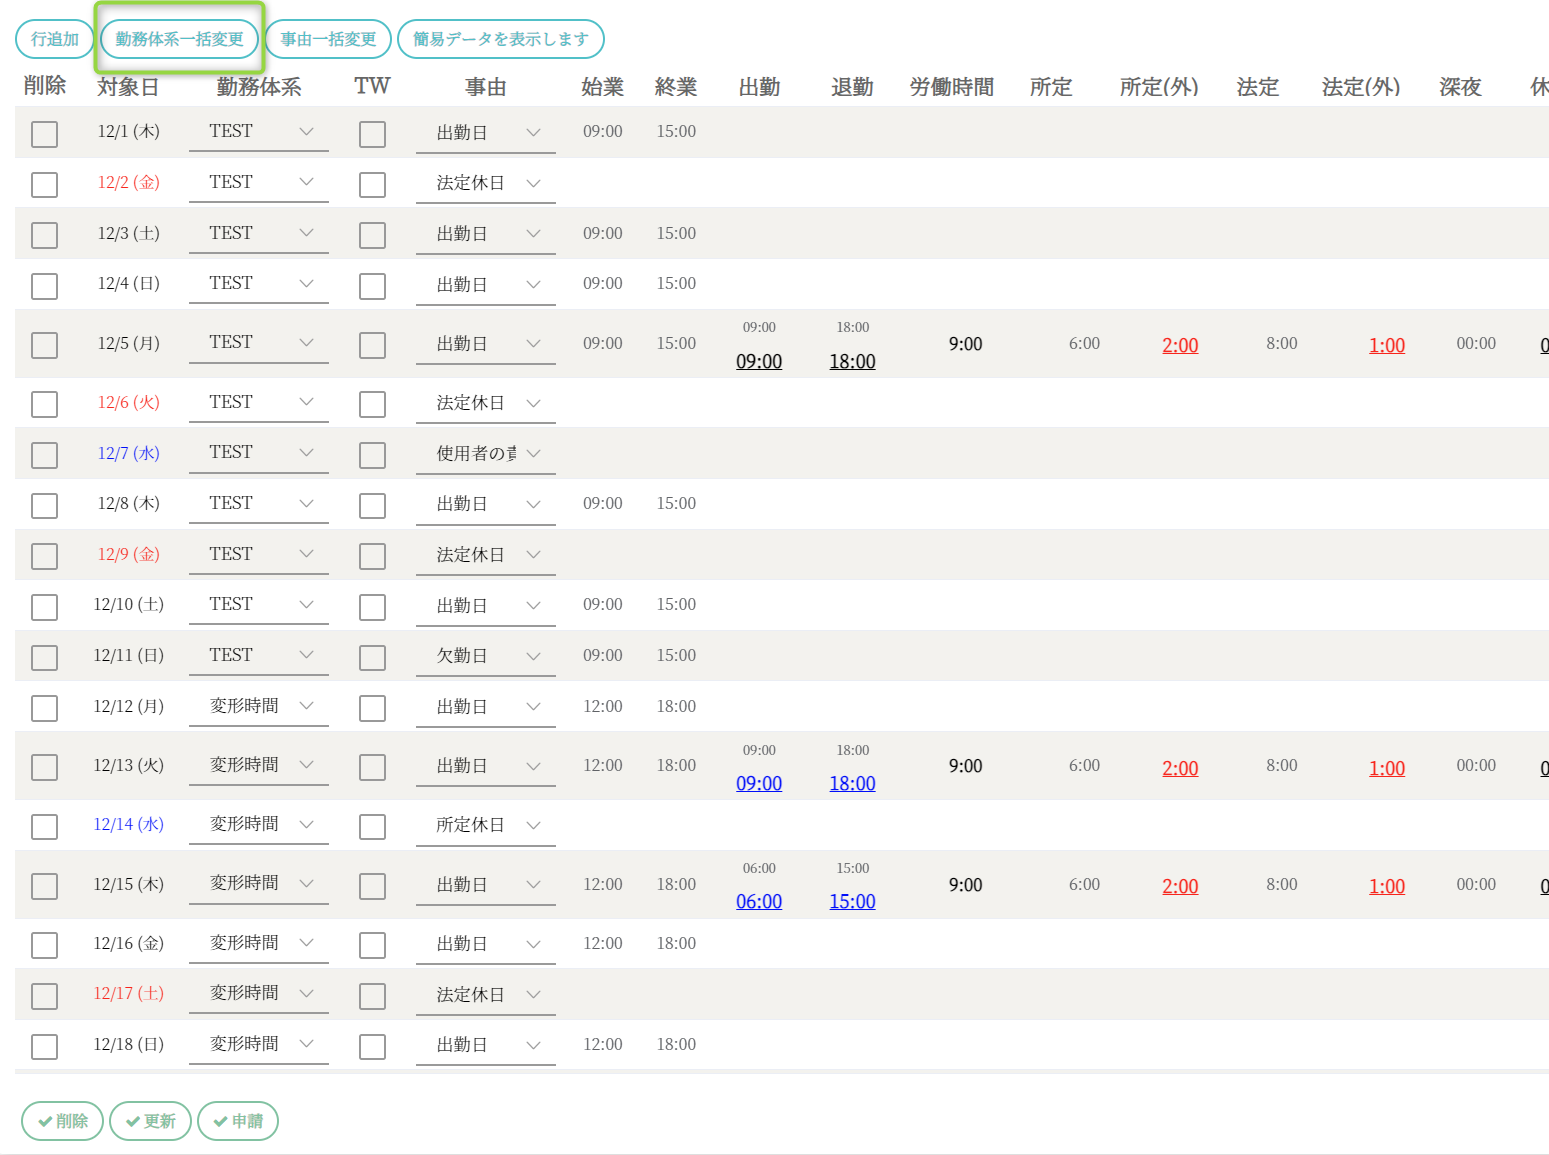Submit using the 申請 button
This screenshot has height=1155, width=1549.
[238, 1121]
